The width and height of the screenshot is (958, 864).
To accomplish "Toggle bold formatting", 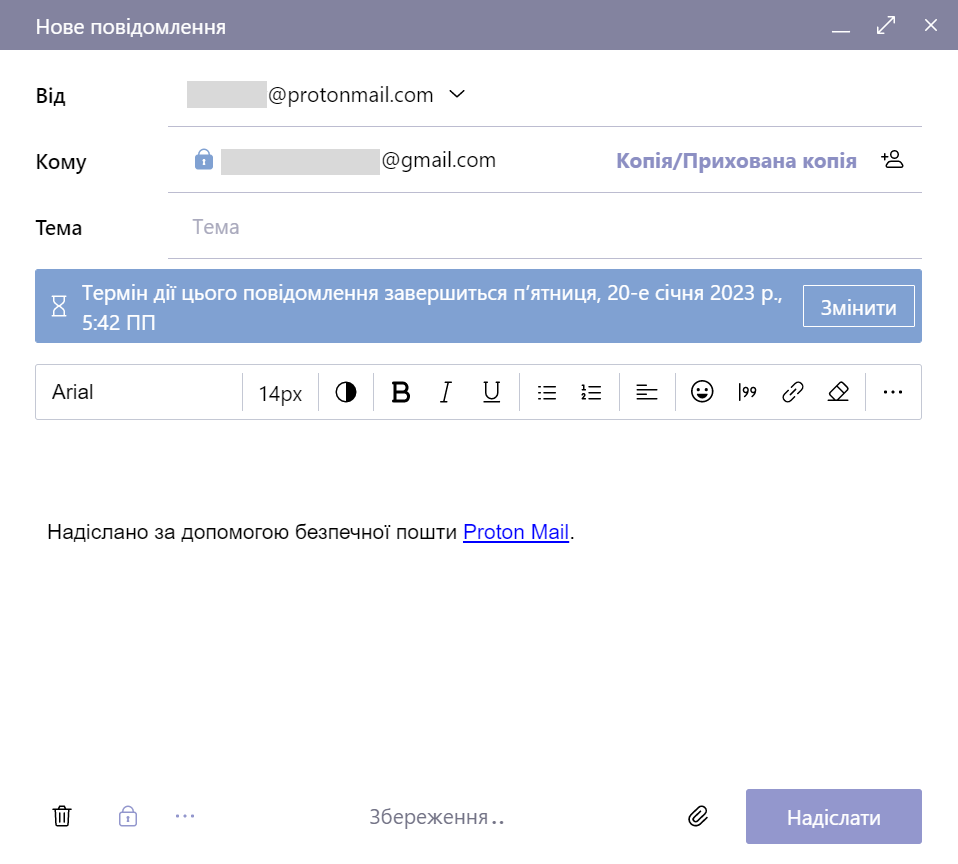I will pos(400,392).
